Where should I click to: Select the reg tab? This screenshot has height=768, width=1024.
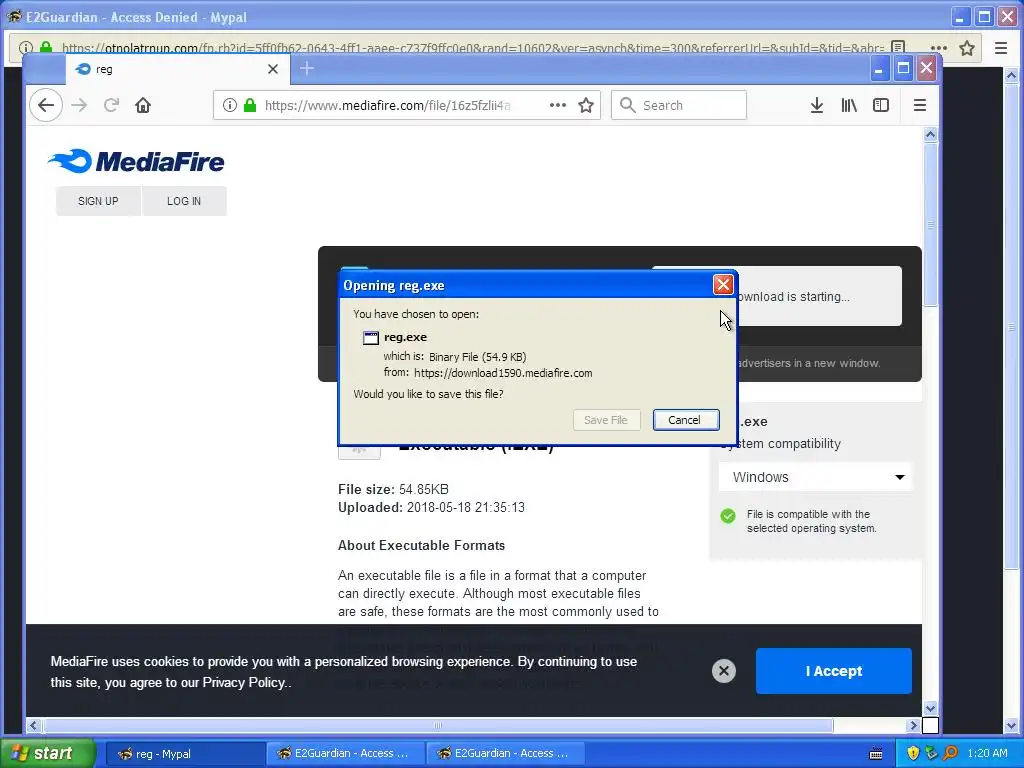point(177,69)
